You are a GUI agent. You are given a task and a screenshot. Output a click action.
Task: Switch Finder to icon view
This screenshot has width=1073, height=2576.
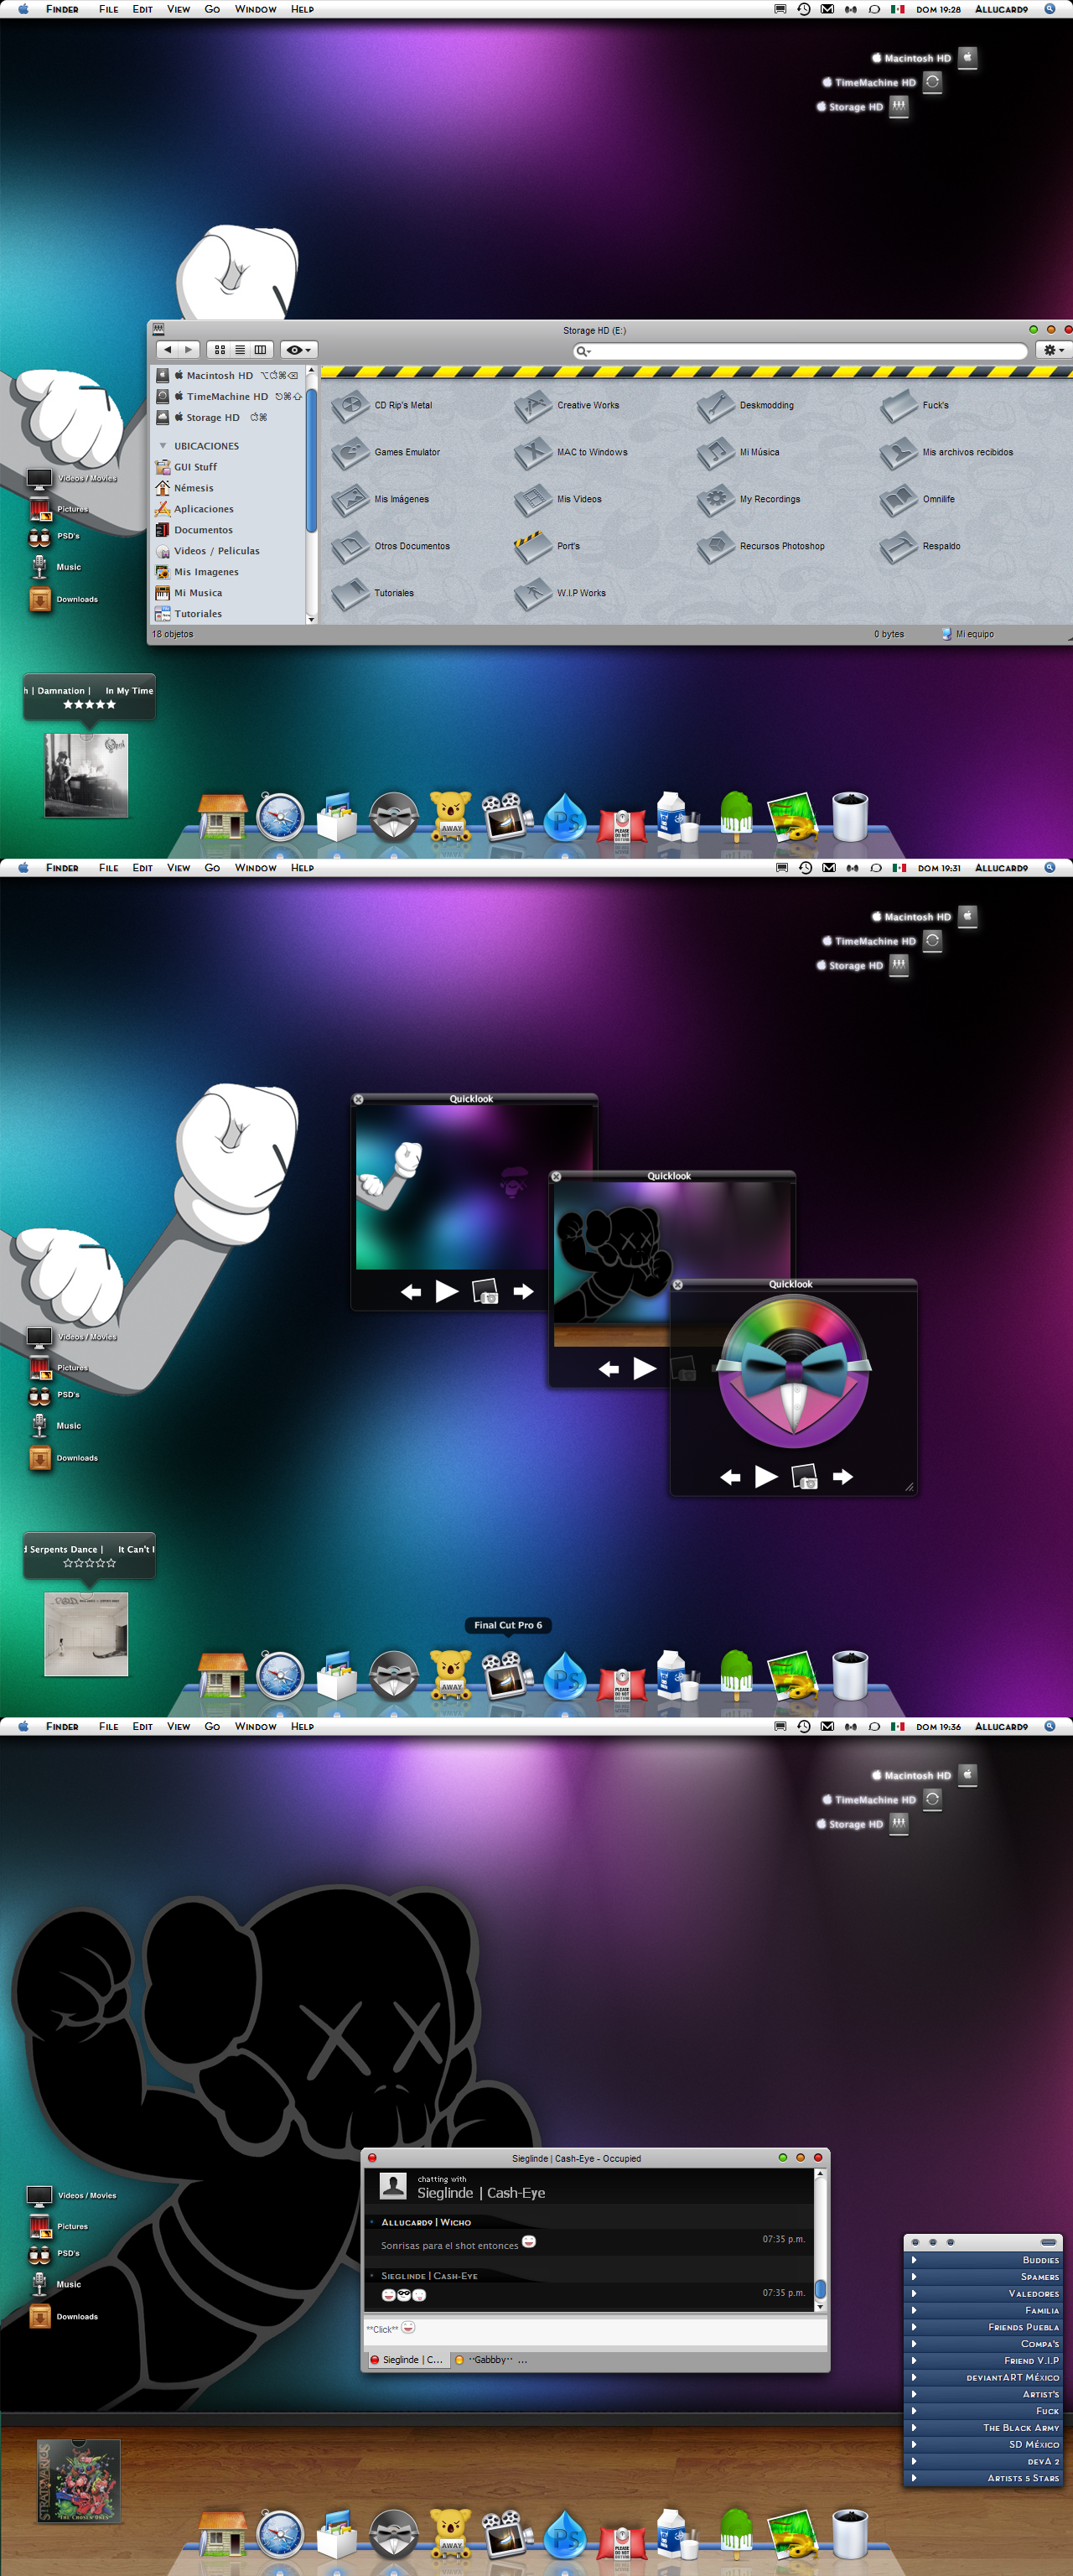coord(220,350)
